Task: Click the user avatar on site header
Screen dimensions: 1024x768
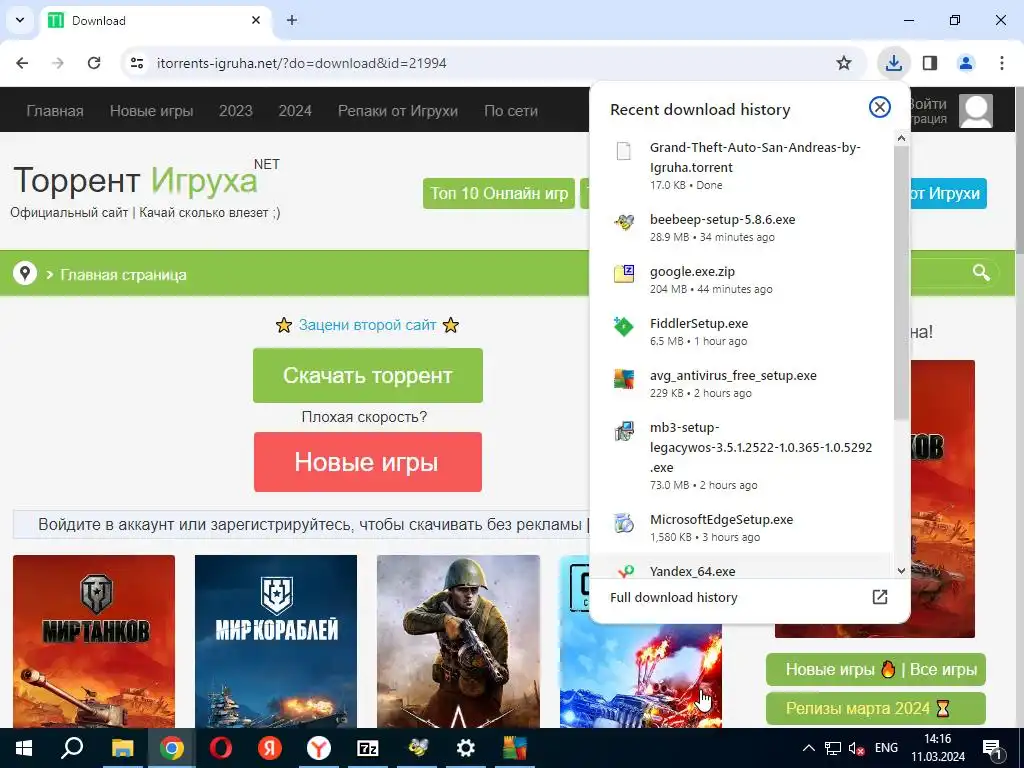Action: [x=976, y=110]
